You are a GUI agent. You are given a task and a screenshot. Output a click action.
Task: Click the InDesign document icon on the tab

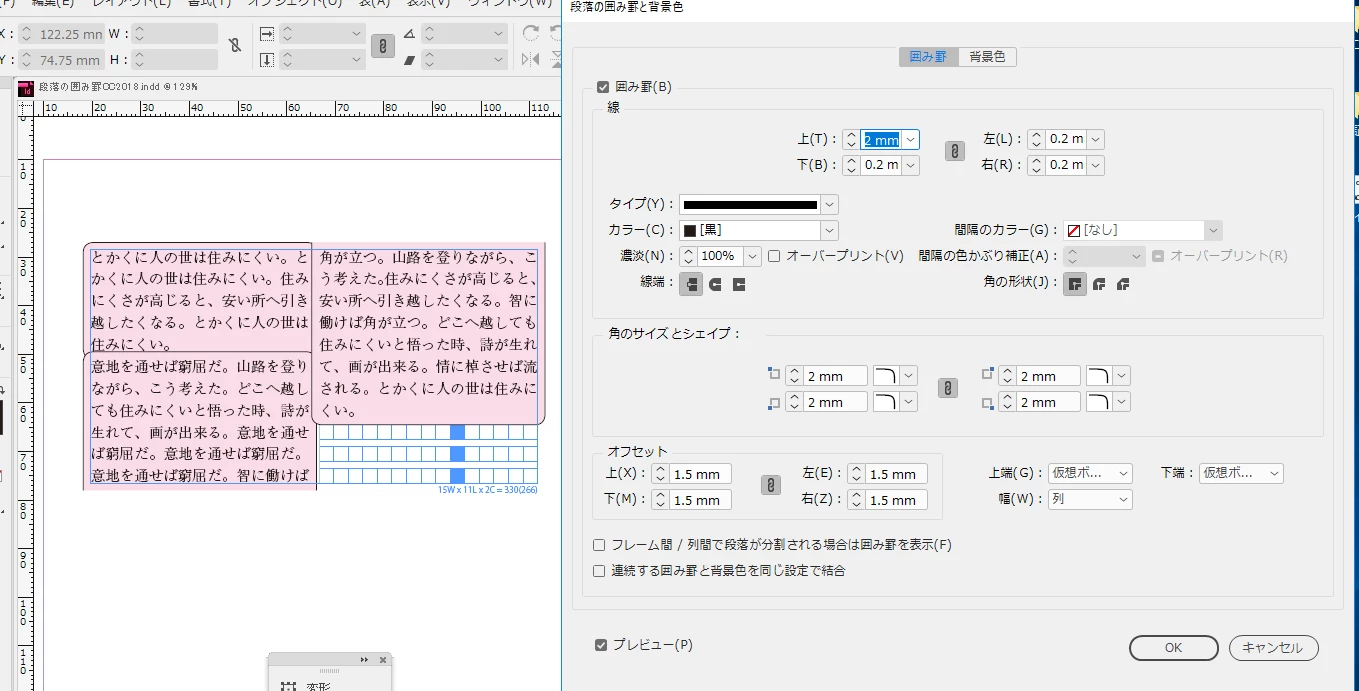[26, 87]
